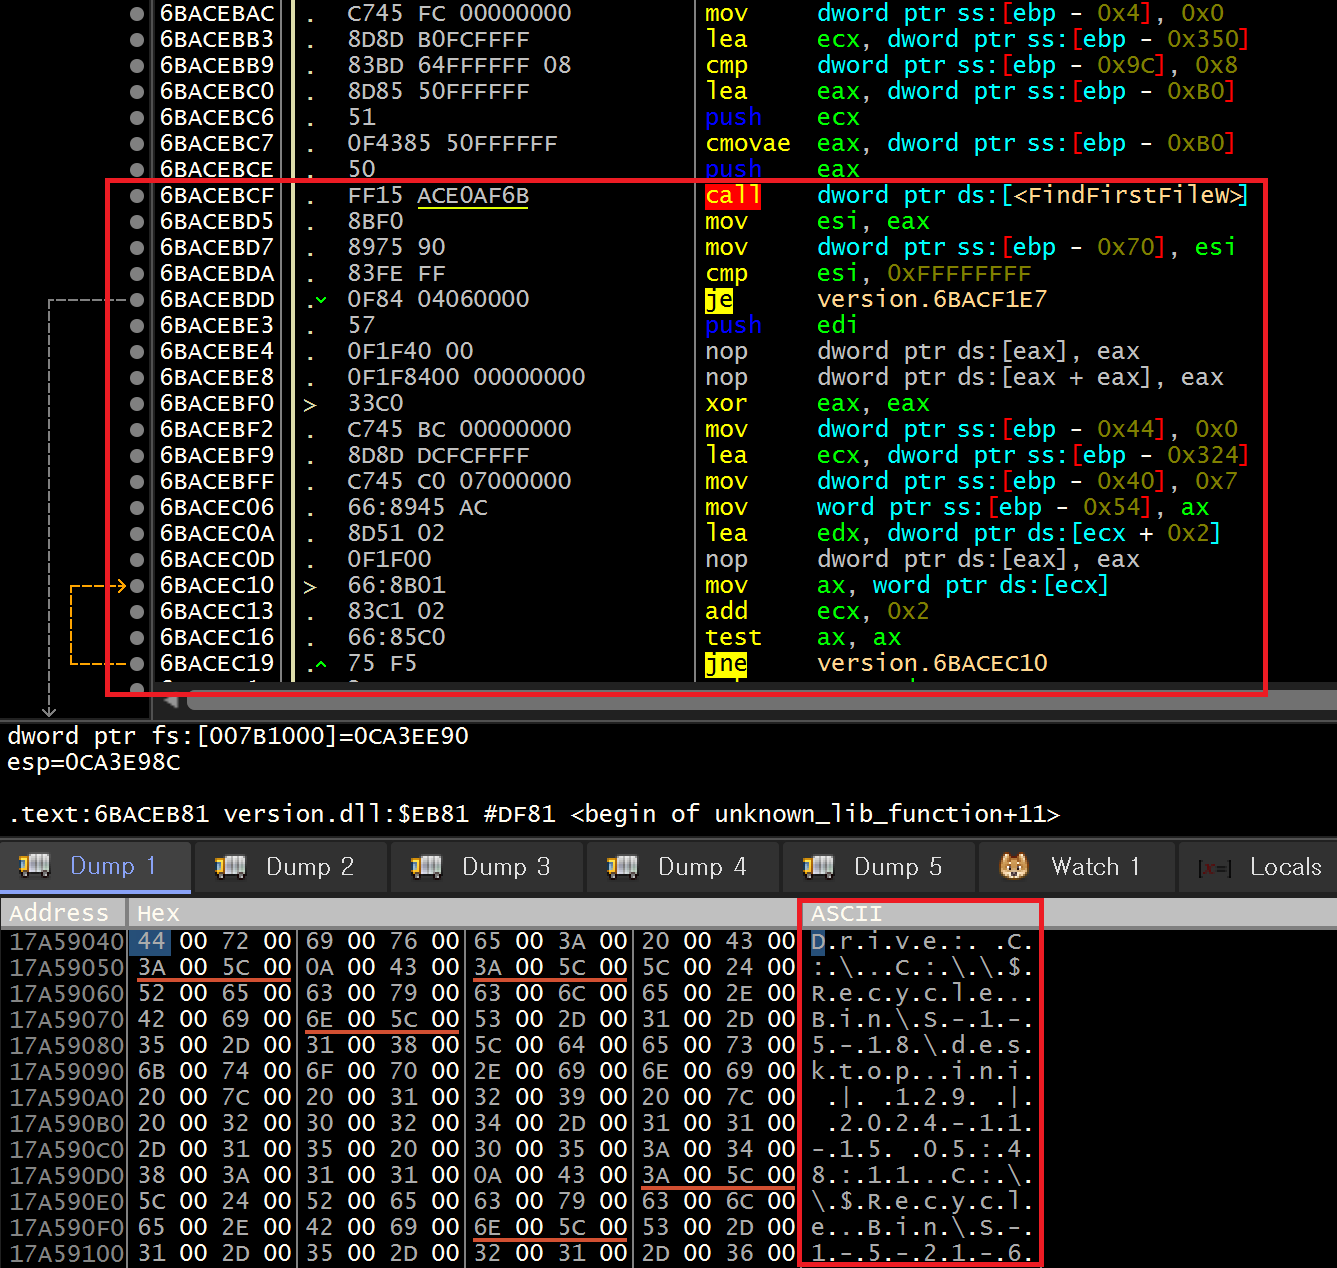This screenshot has width=1337, height=1268.
Task: Toggle breakpoint dot at address 6BACEBF0
Action: click(x=137, y=404)
